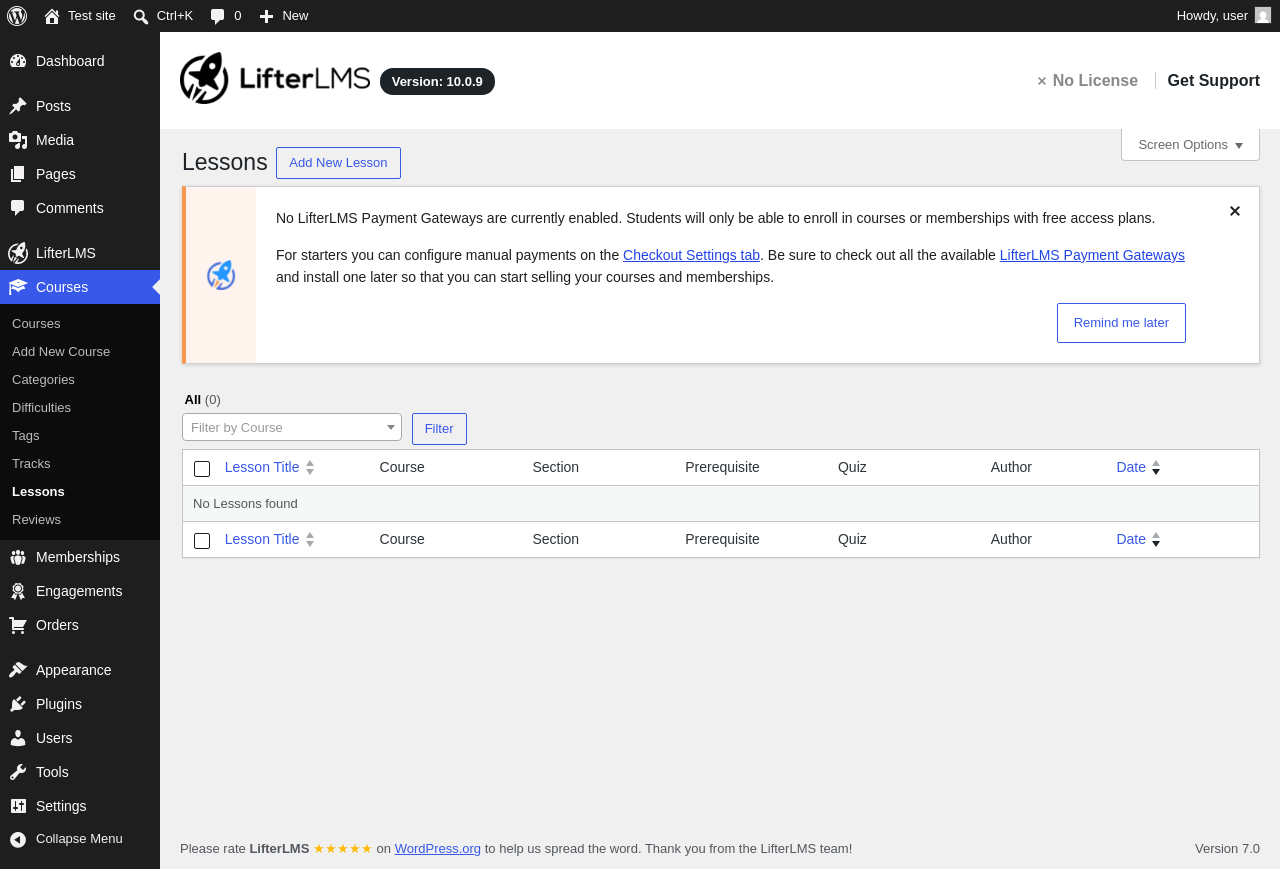Click the Media icon in sidebar

coord(18,140)
